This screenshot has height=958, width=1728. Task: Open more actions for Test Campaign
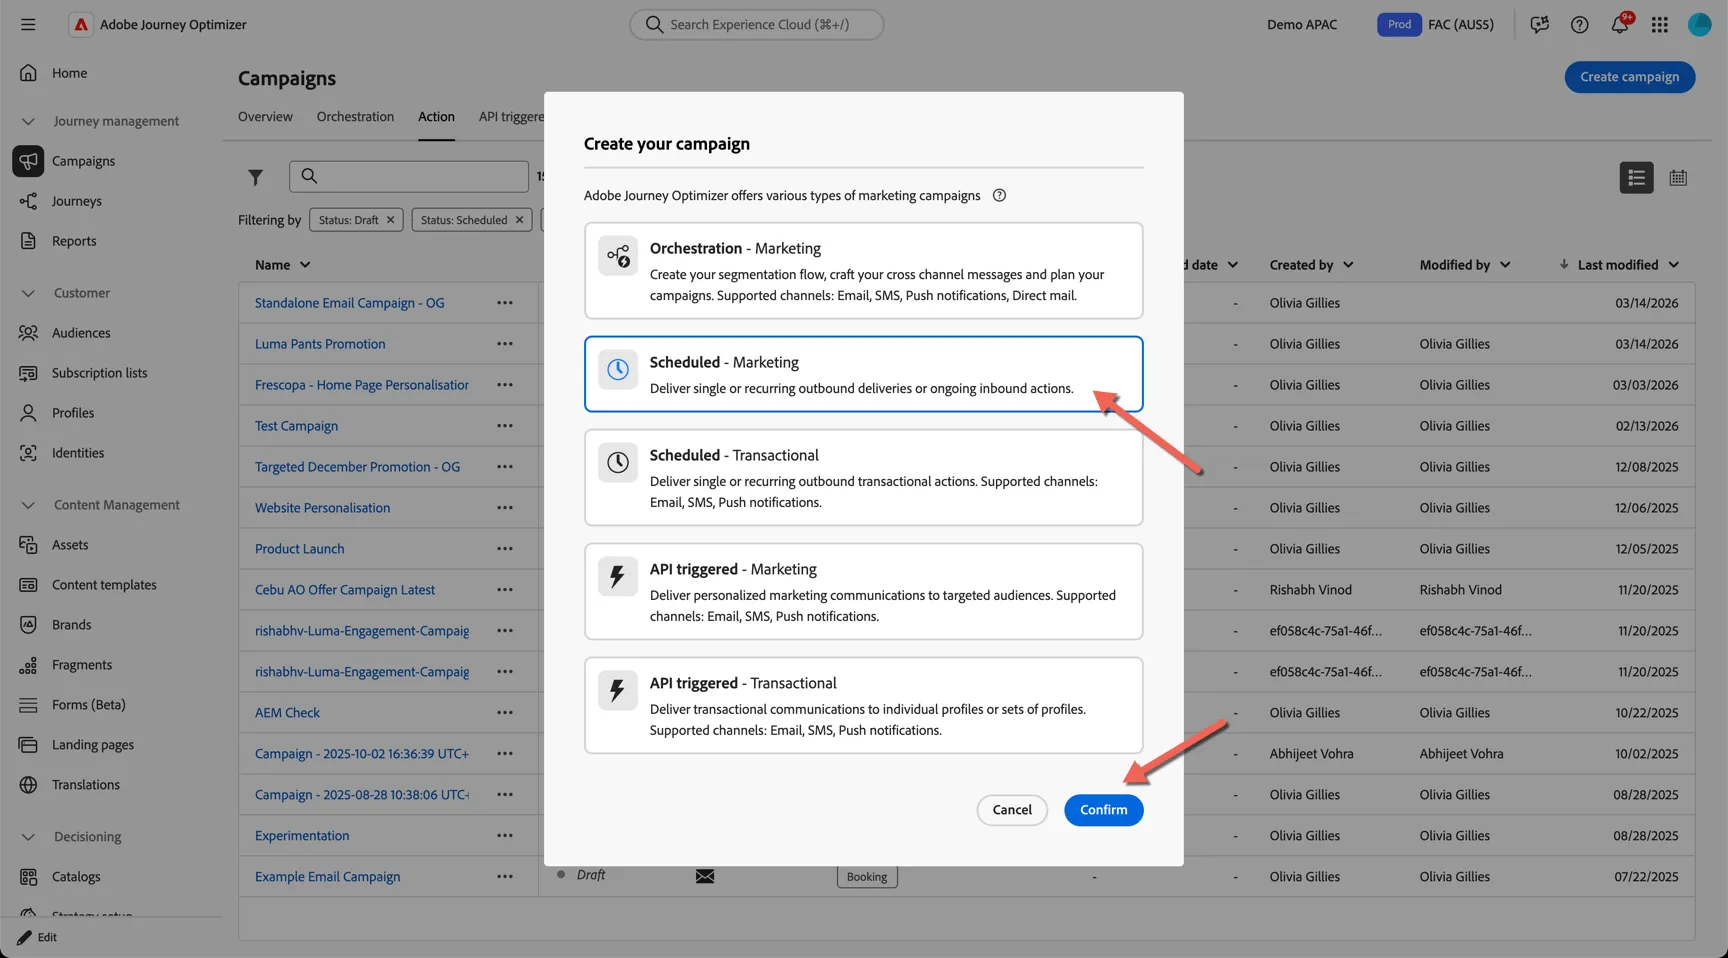click(505, 426)
